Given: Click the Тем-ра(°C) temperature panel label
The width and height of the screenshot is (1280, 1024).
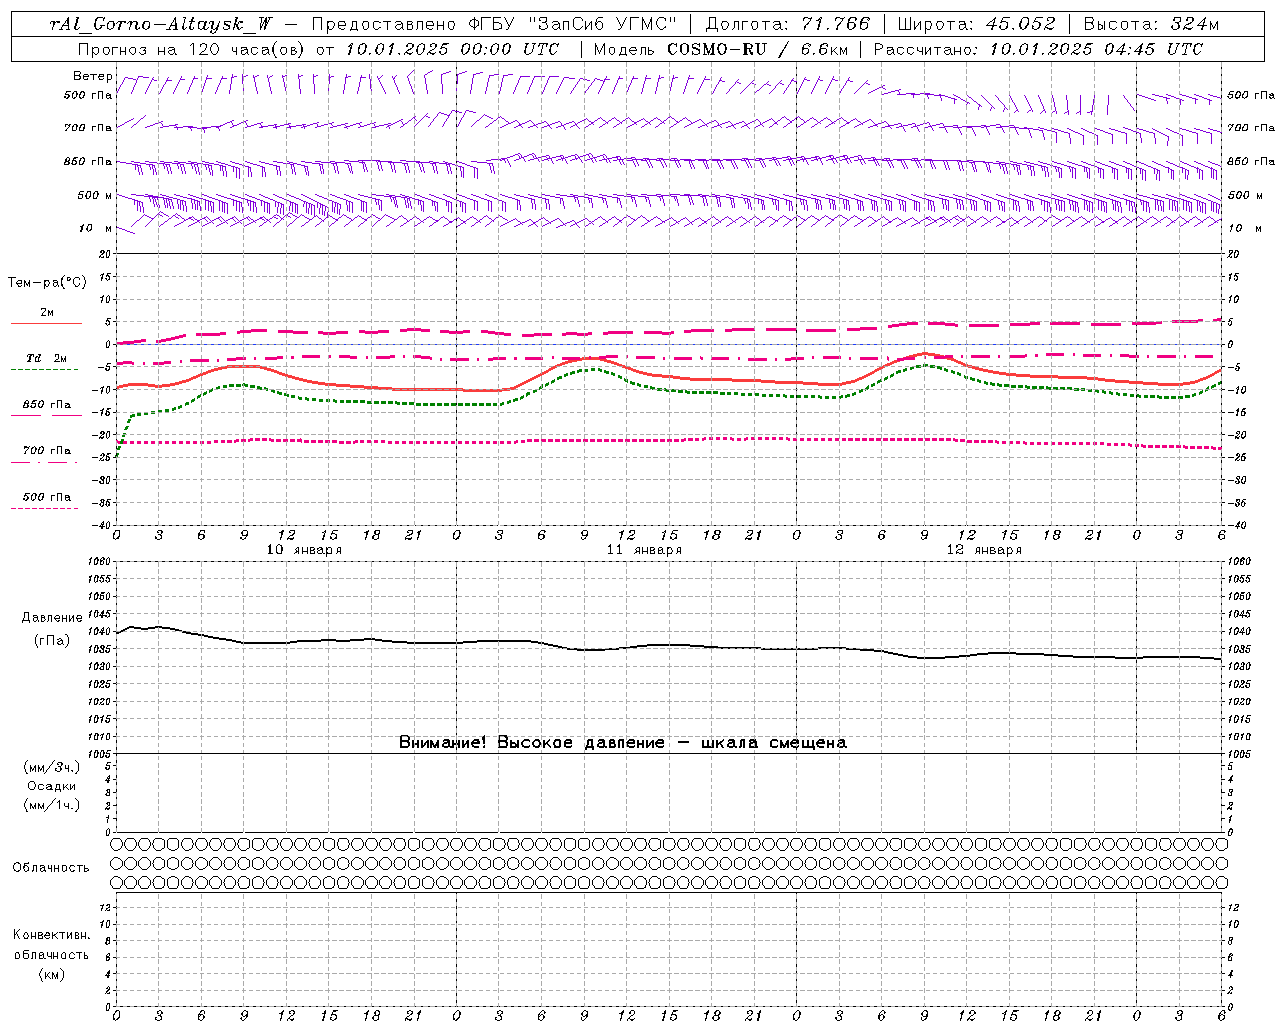Looking at the screenshot, I should pyautogui.click(x=47, y=283).
